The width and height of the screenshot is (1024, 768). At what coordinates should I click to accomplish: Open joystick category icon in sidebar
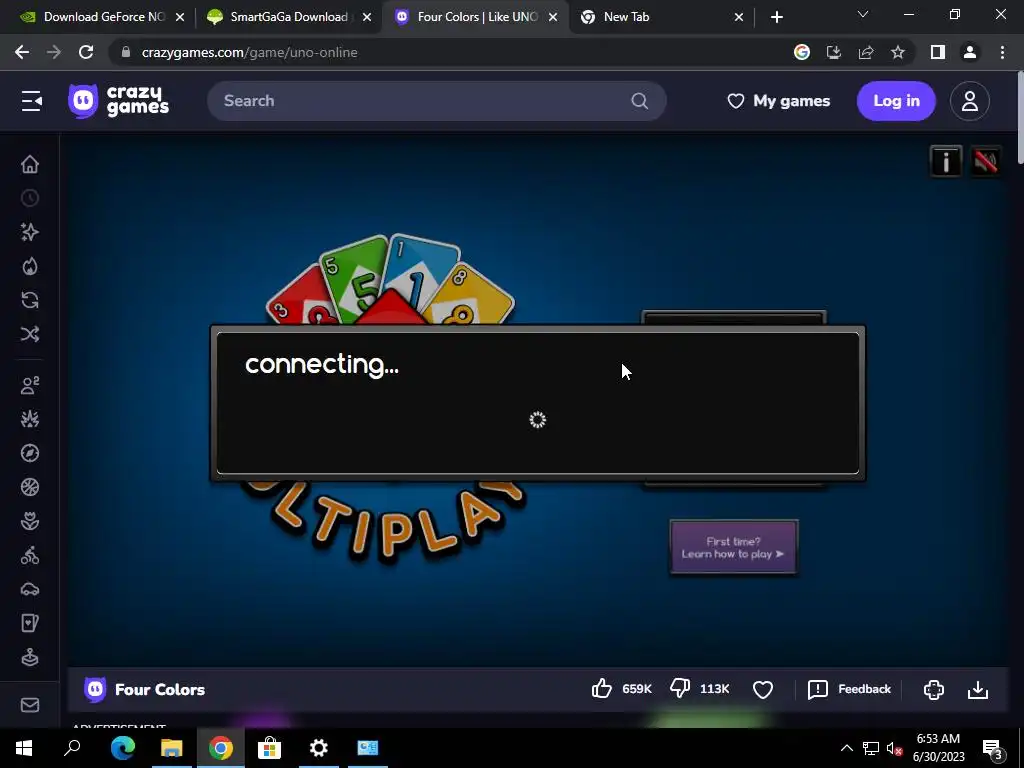[x=30, y=657]
